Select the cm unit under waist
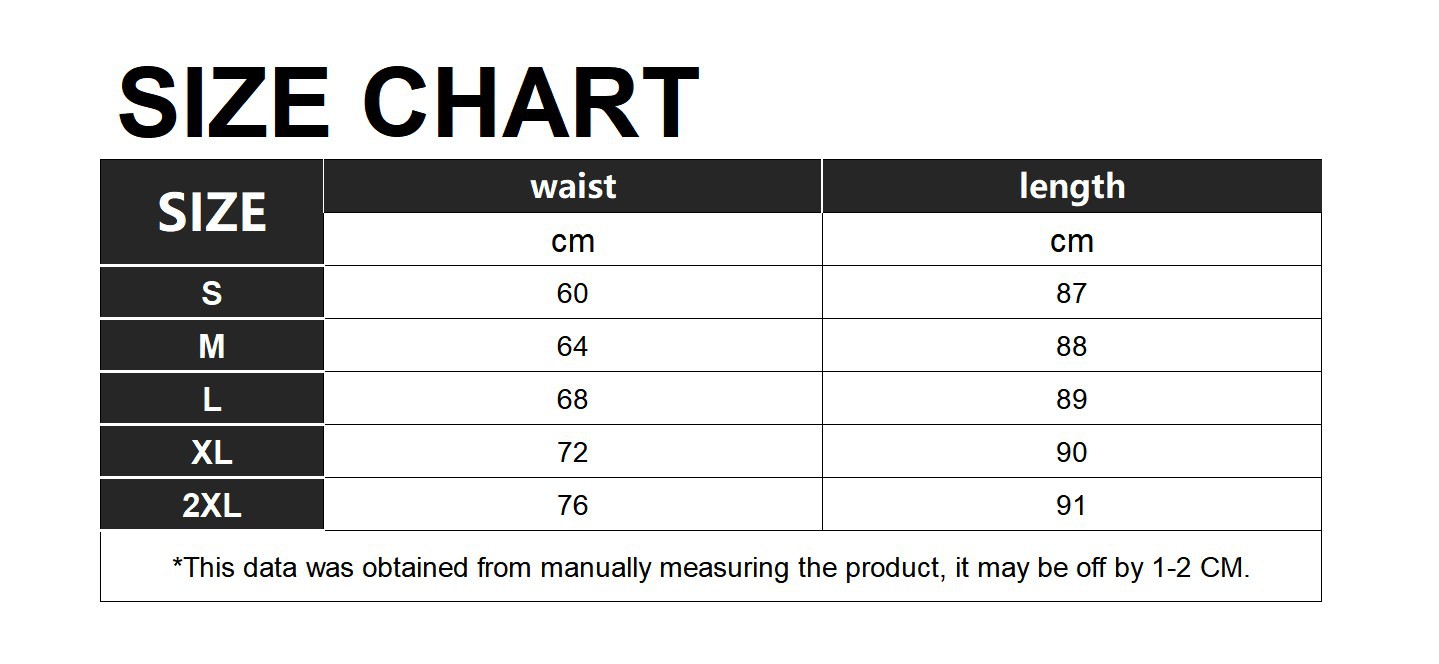This screenshot has height=664, width=1439. [x=573, y=241]
